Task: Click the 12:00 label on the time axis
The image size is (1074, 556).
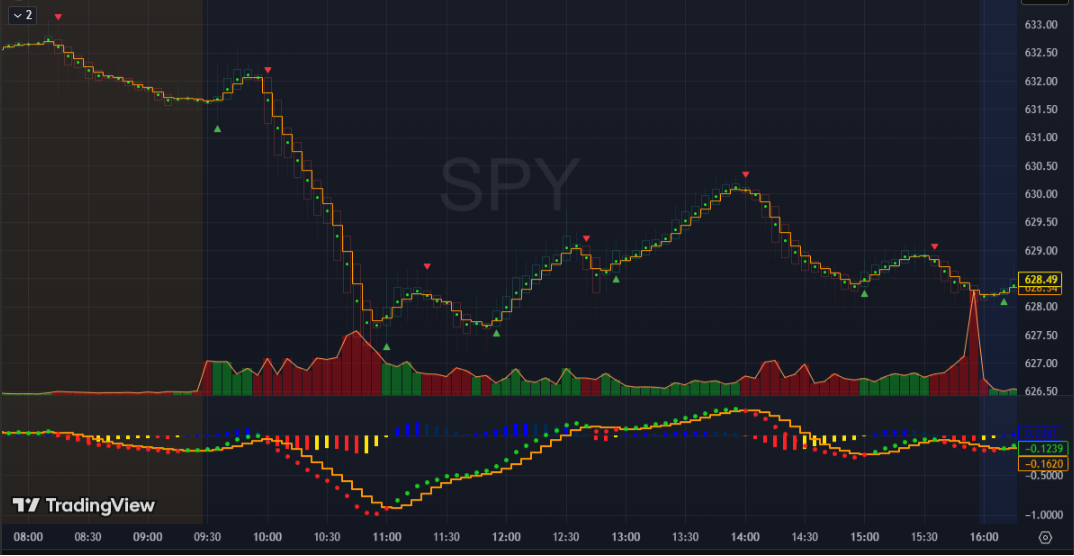Action: tap(507, 537)
